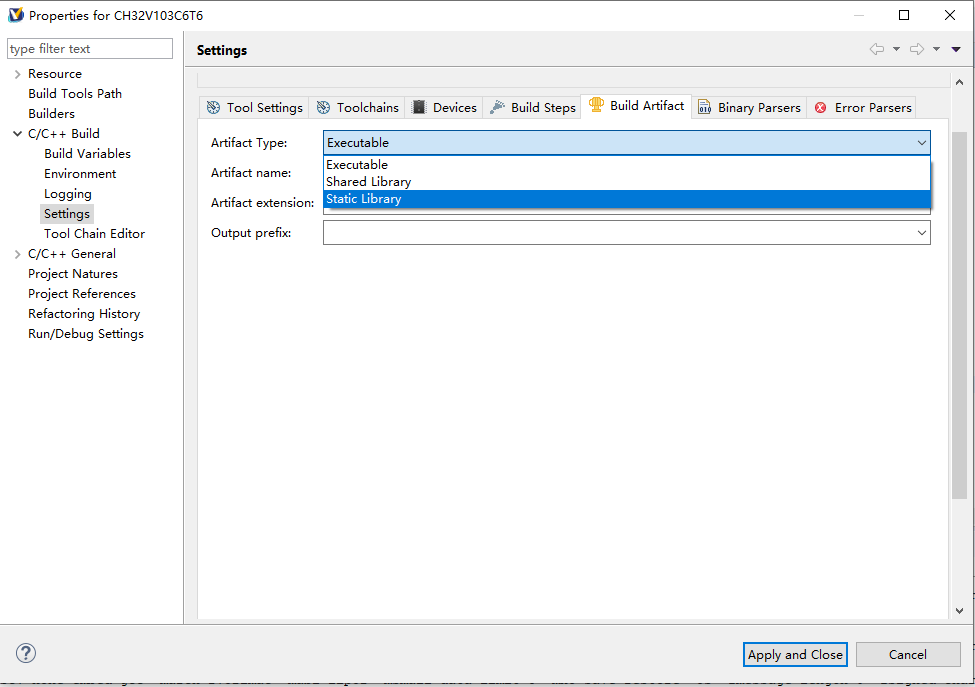Select Settings under C/C++ Build
The width and height of the screenshot is (975, 687).
67,214
